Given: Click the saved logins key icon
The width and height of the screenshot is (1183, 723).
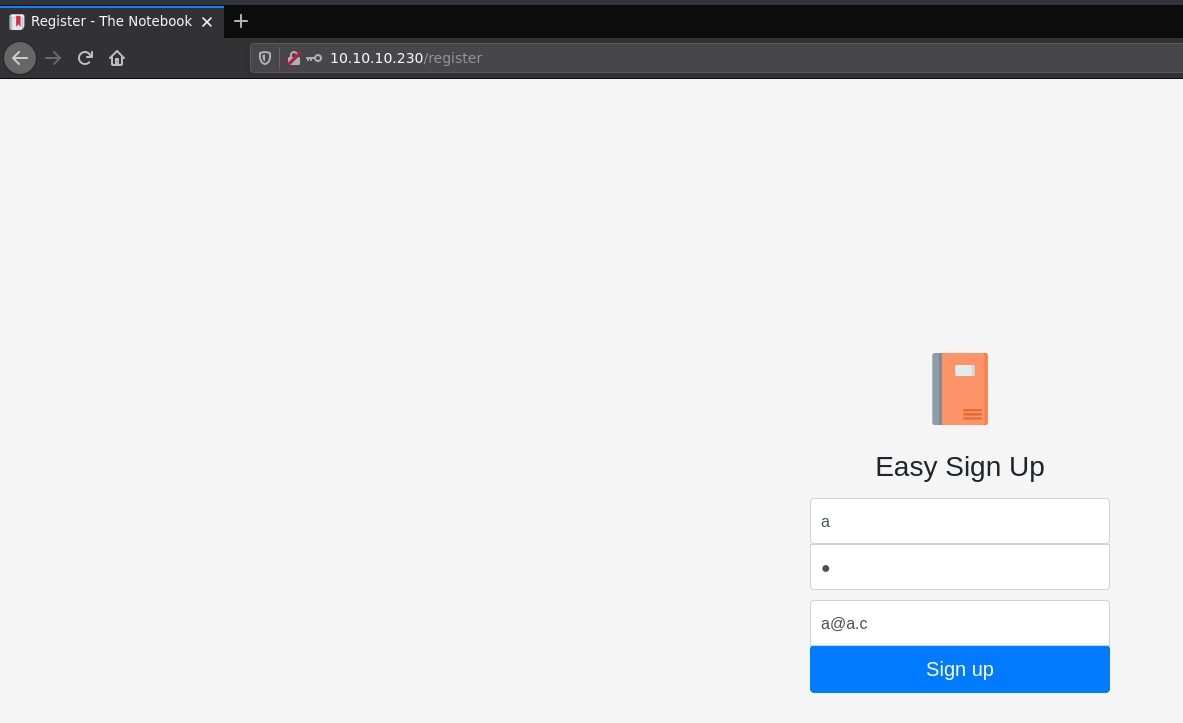Looking at the screenshot, I should [314, 58].
